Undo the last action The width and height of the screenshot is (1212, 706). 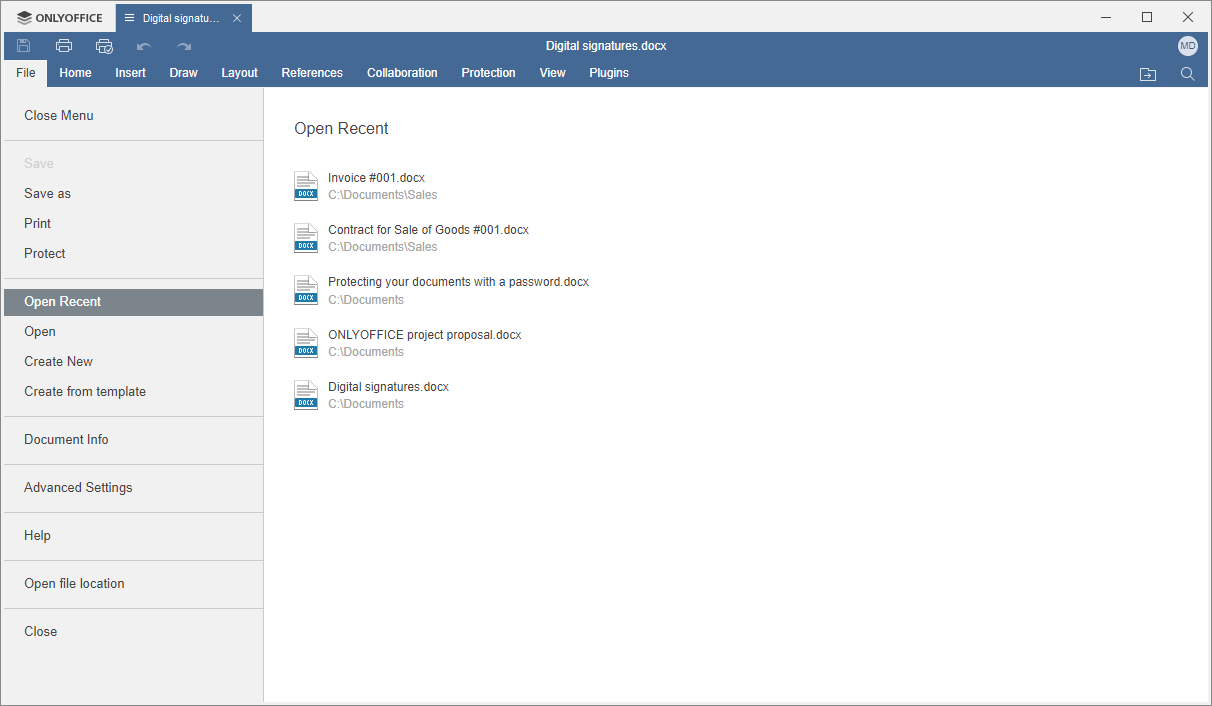(x=143, y=45)
